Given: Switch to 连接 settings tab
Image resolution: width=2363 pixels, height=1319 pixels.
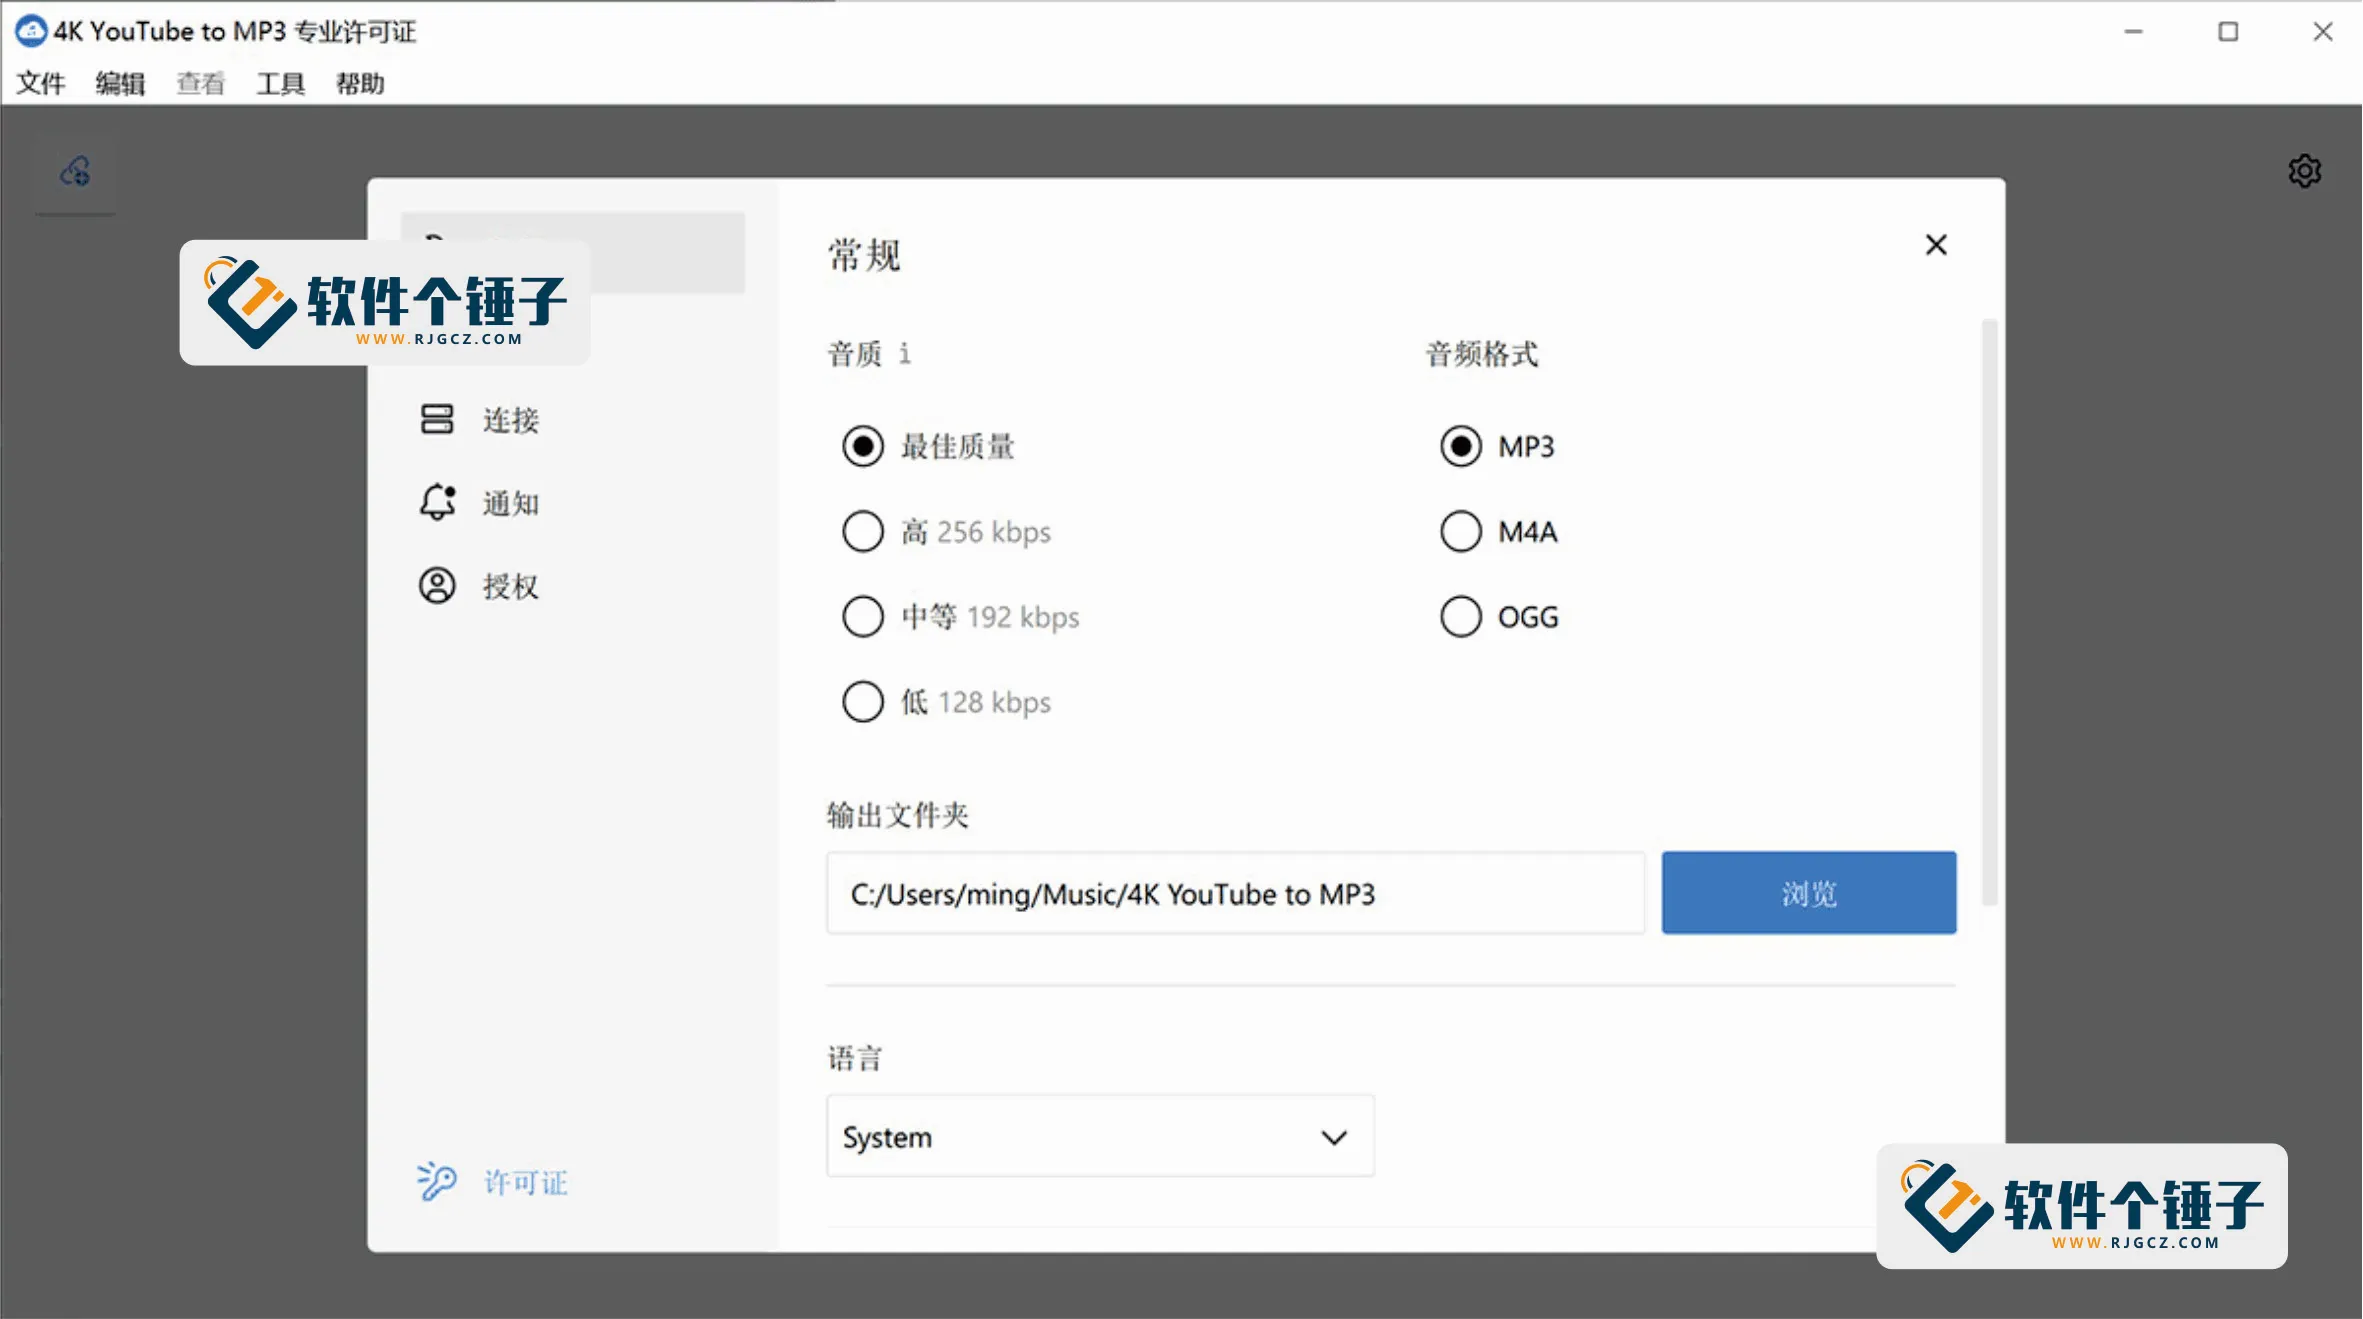Looking at the screenshot, I should pyautogui.click(x=573, y=419).
